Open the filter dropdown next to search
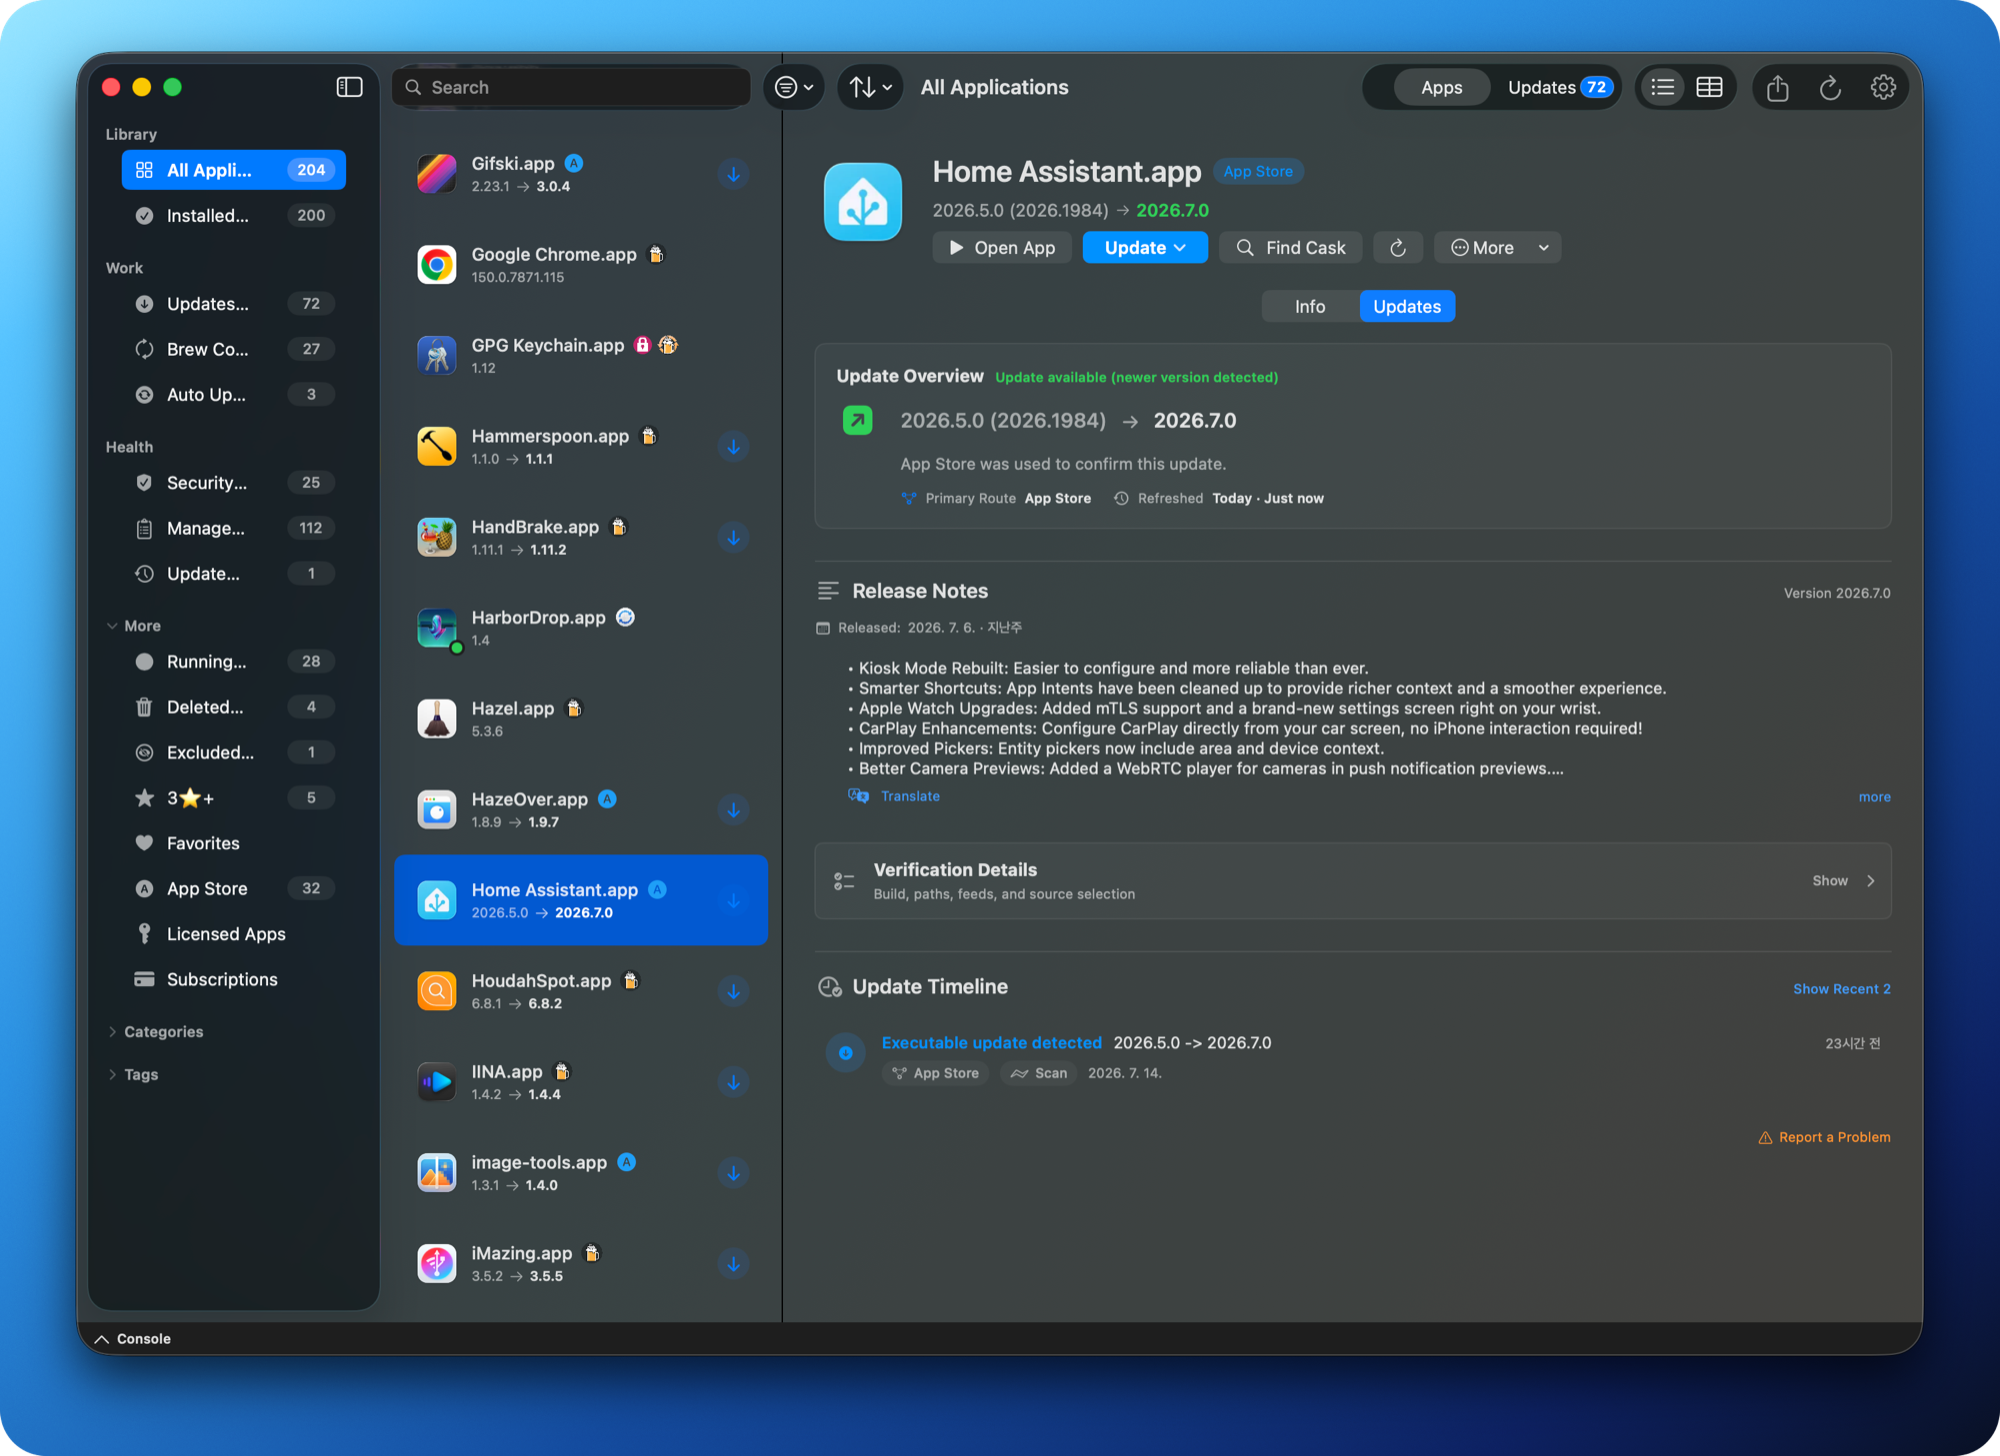The height and width of the screenshot is (1456, 2000). (x=795, y=88)
